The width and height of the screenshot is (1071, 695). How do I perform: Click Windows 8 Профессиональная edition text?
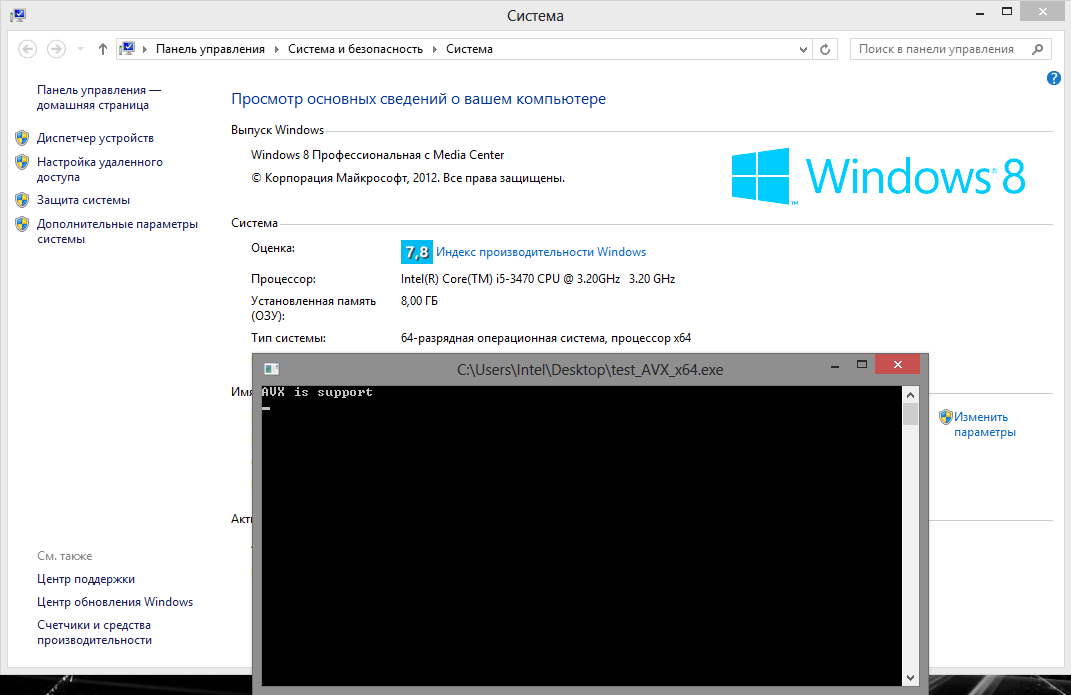378,155
